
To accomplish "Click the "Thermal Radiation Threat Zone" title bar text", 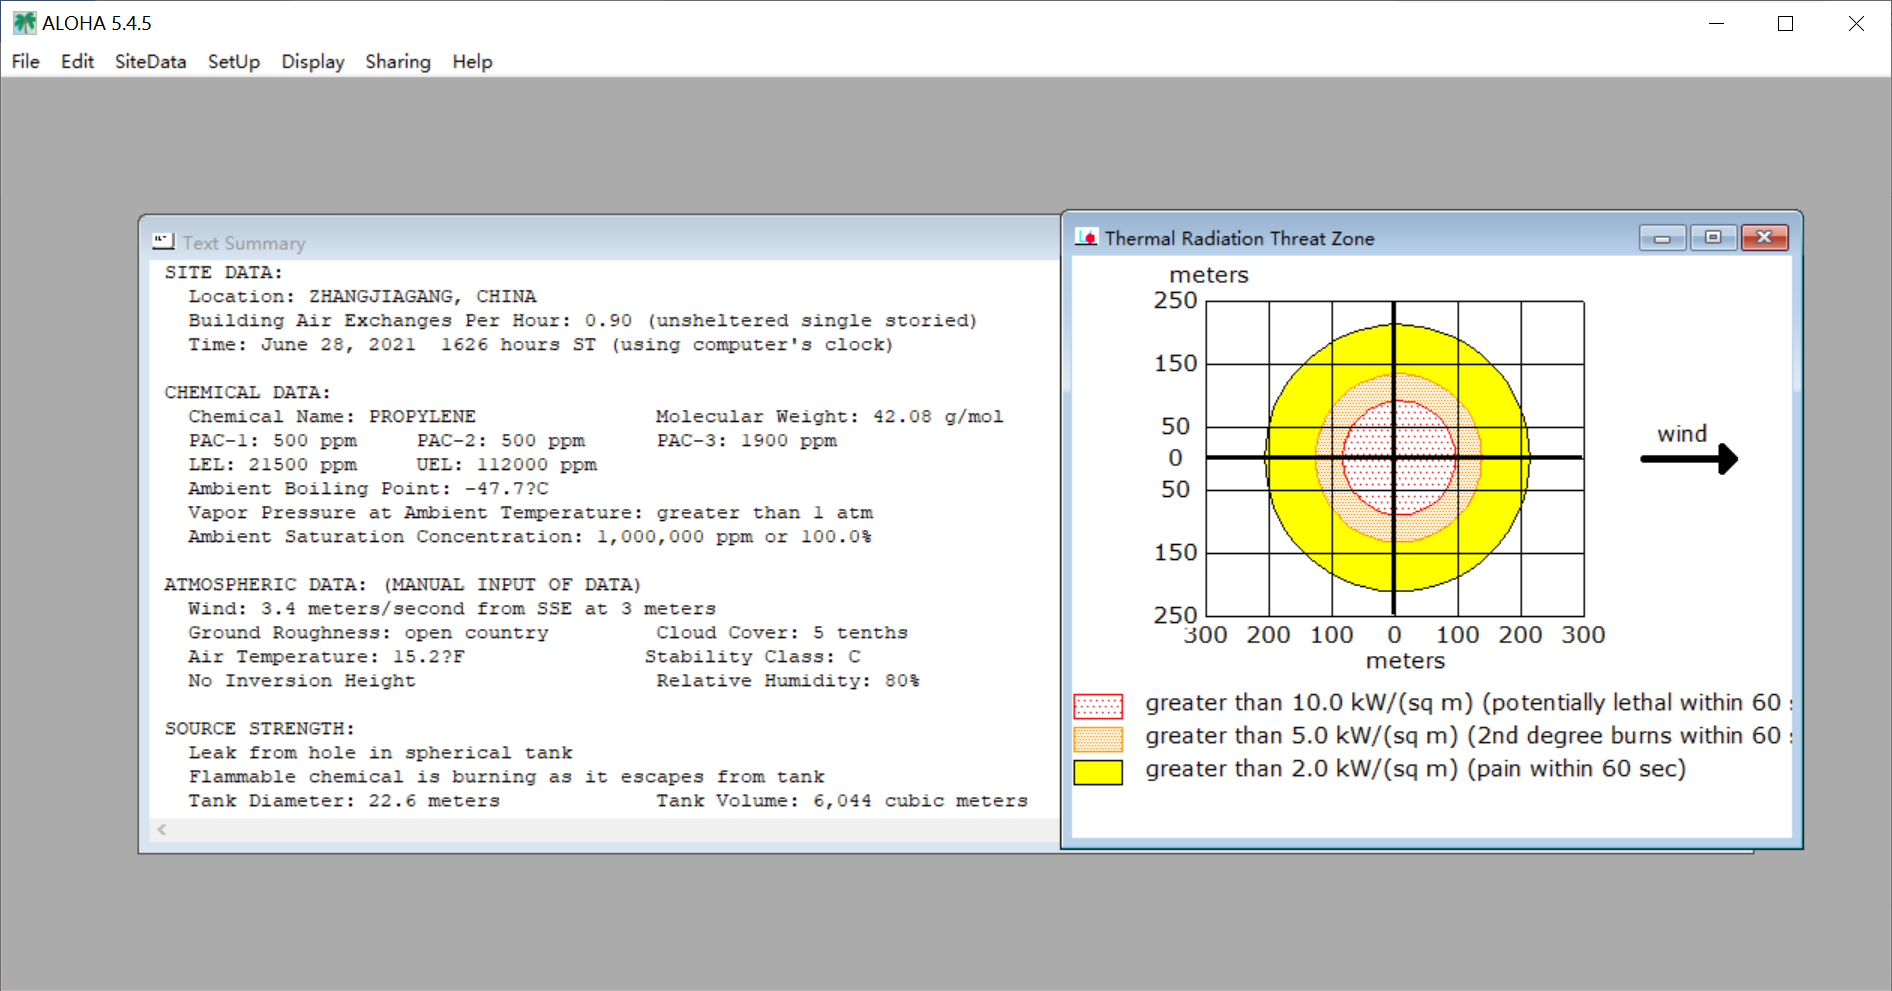I will (1240, 238).
